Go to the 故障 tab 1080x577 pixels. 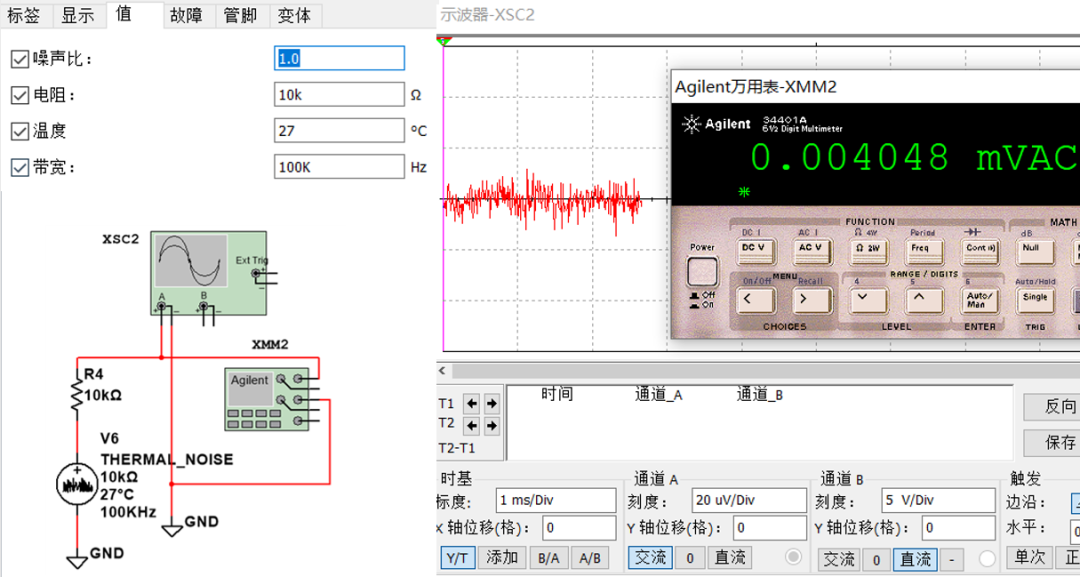click(188, 14)
